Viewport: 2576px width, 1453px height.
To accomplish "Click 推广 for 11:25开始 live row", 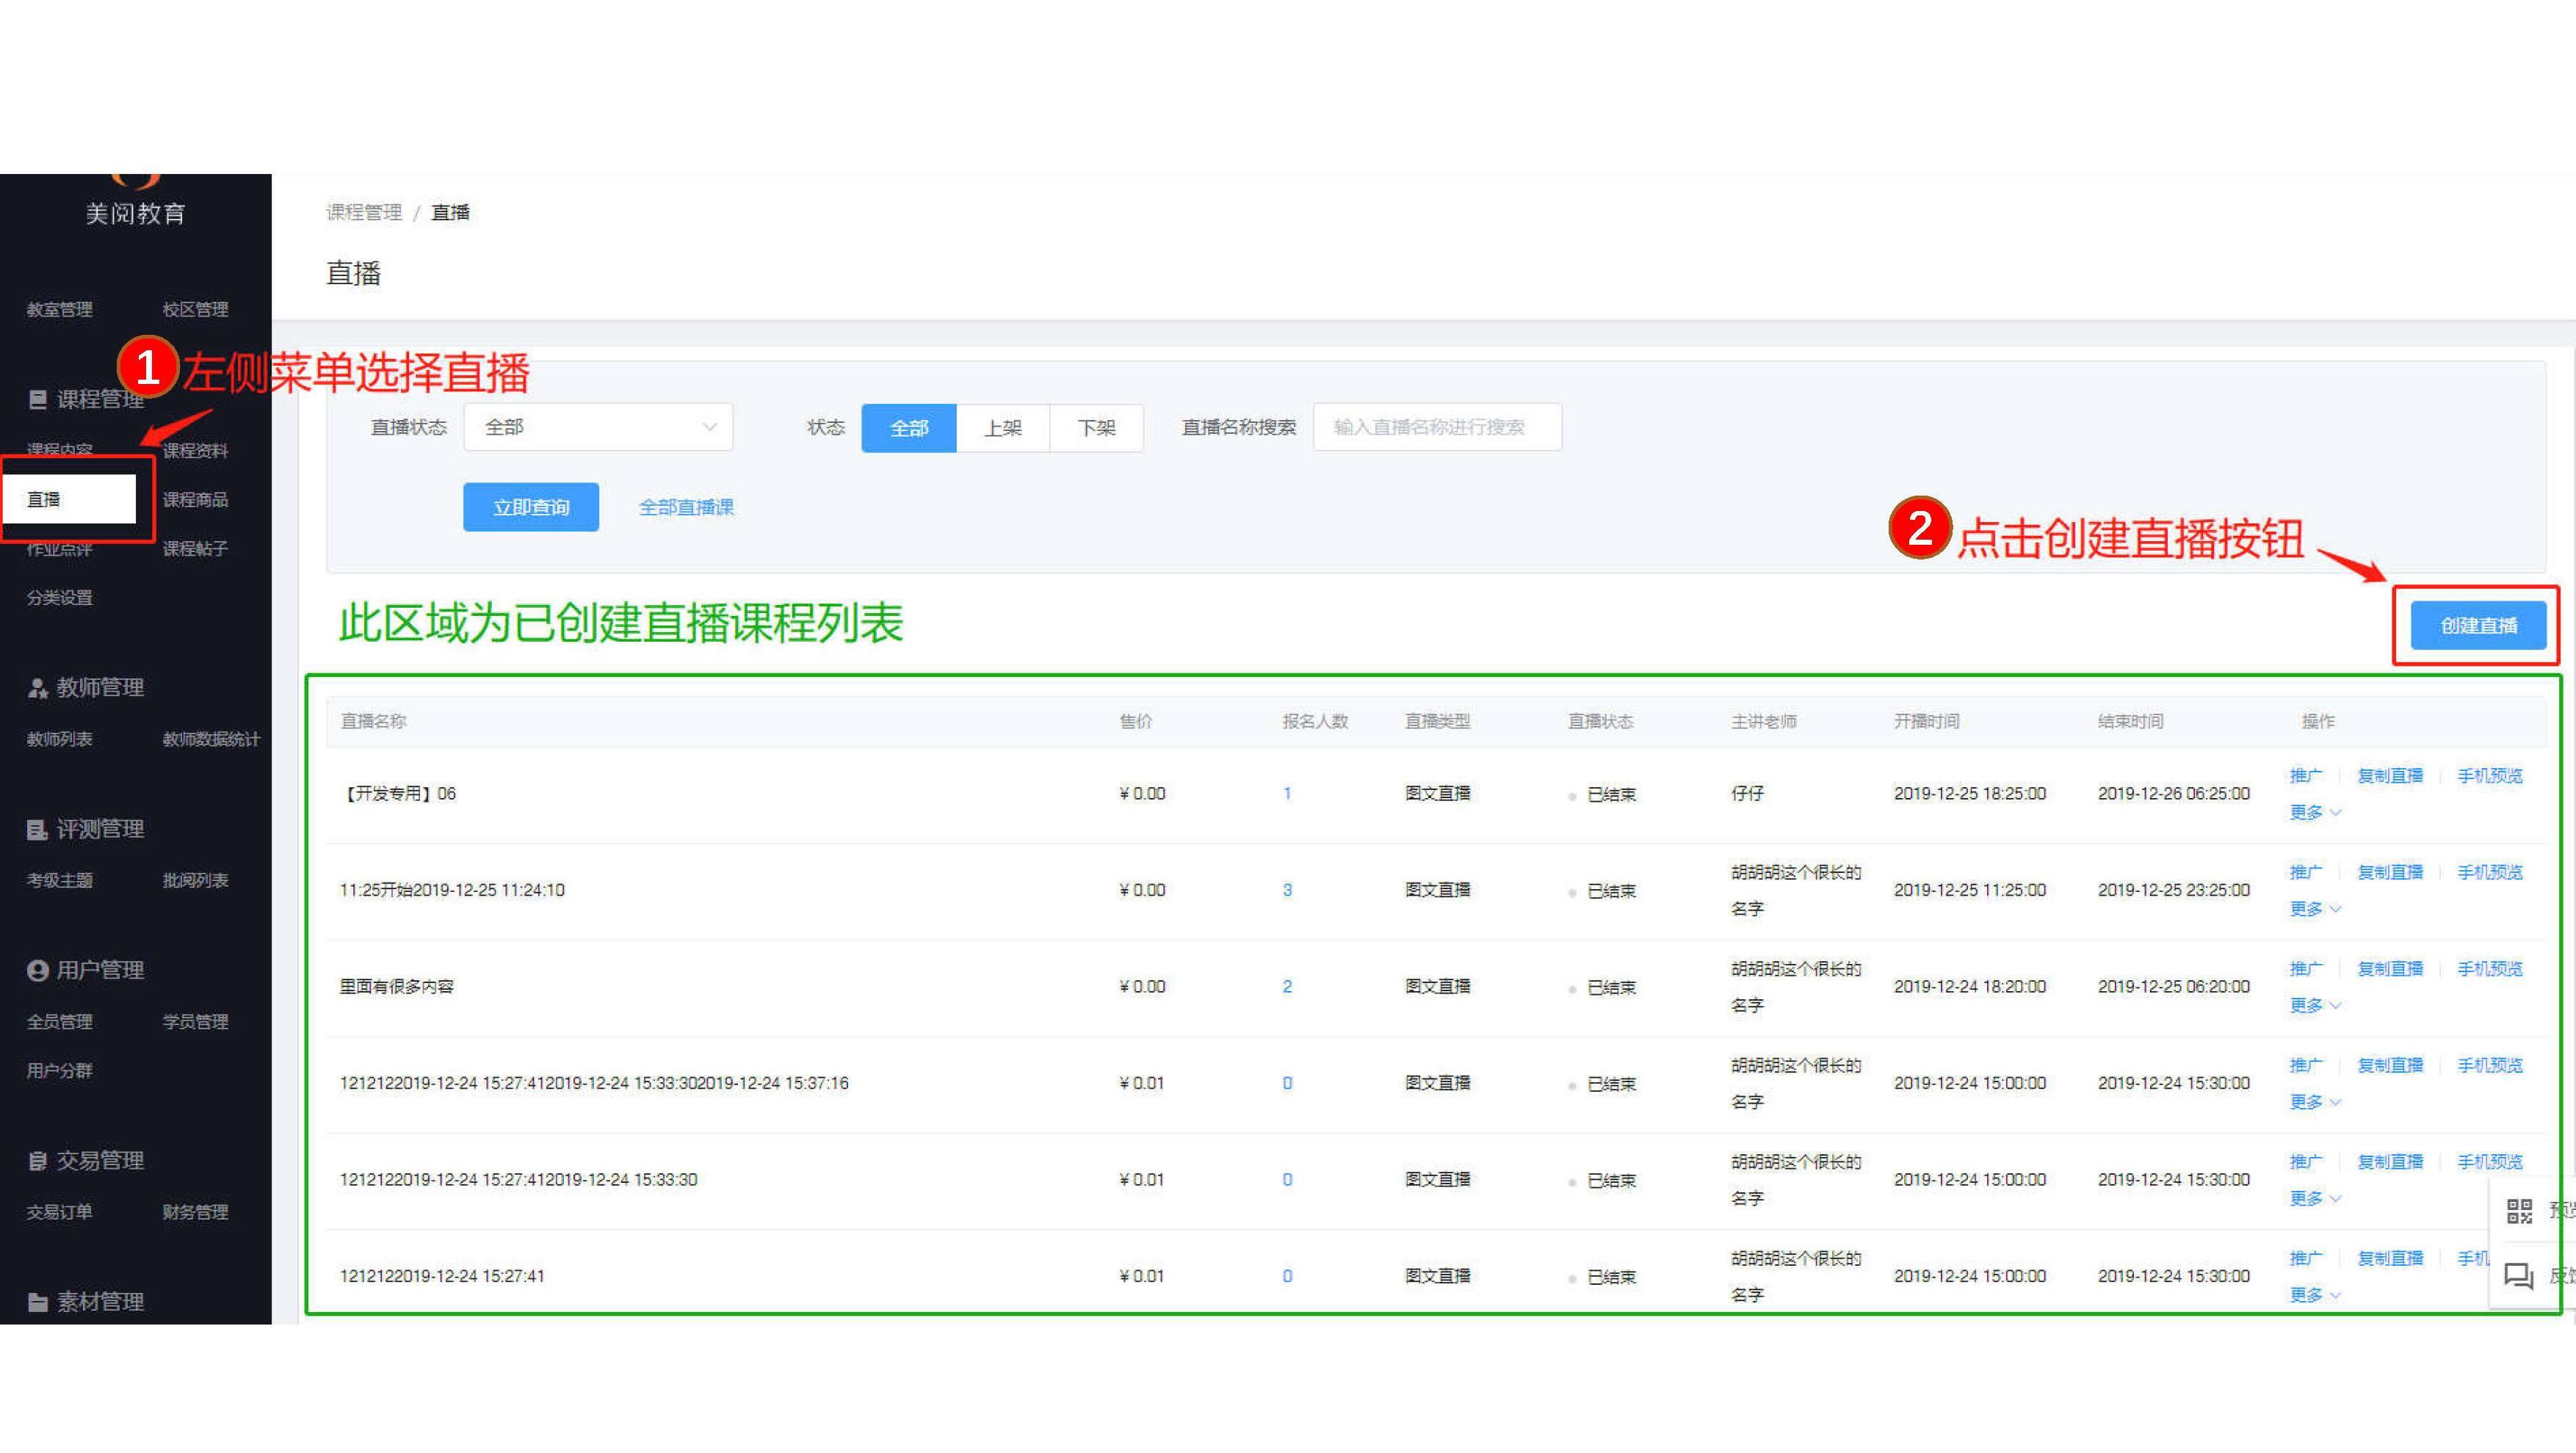I will pos(2306,872).
